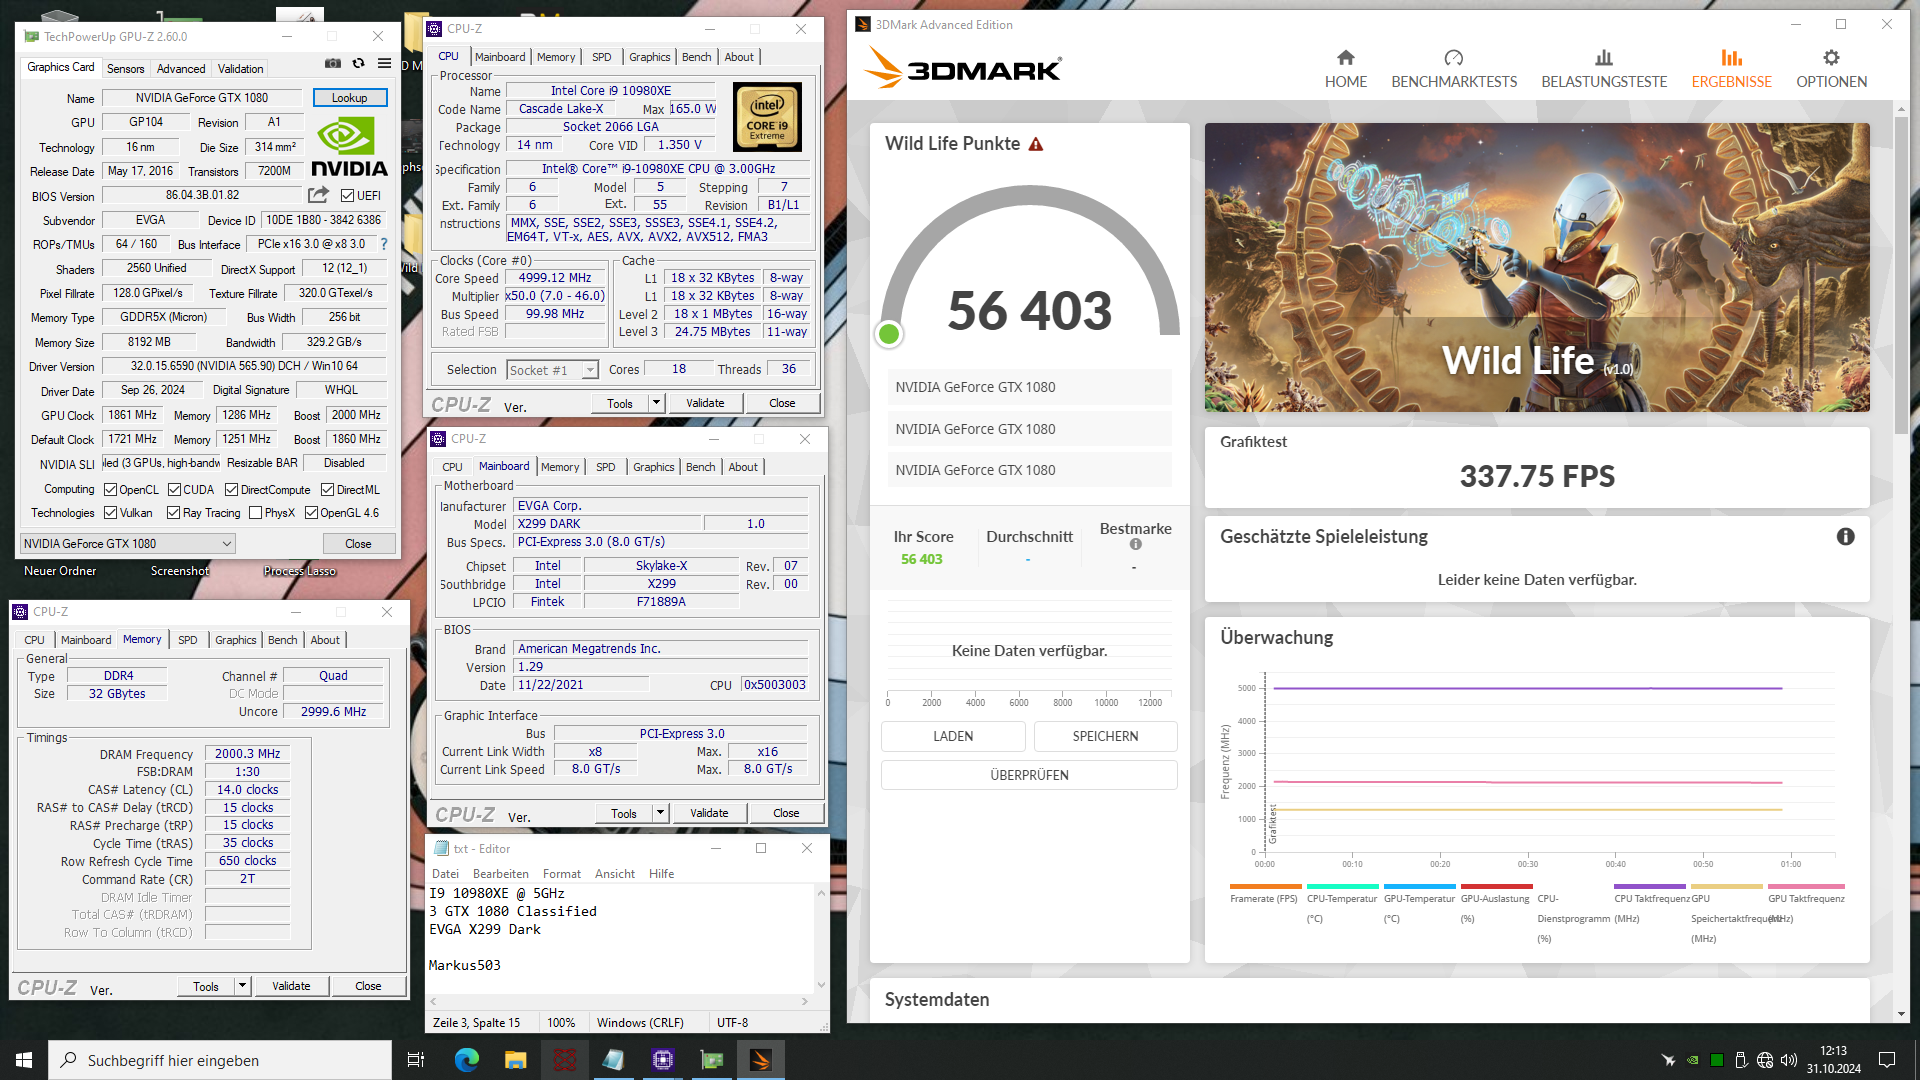Image resolution: width=1920 pixels, height=1080 pixels.
Task: Click ÜBERPRÜFEN button in 3DMark
Action: coord(1029,775)
